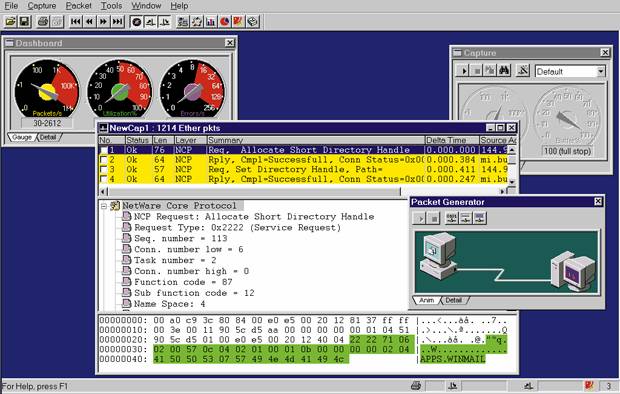Select the Seq. number = 113 line
This screenshot has height=394, width=620.
pos(181,239)
